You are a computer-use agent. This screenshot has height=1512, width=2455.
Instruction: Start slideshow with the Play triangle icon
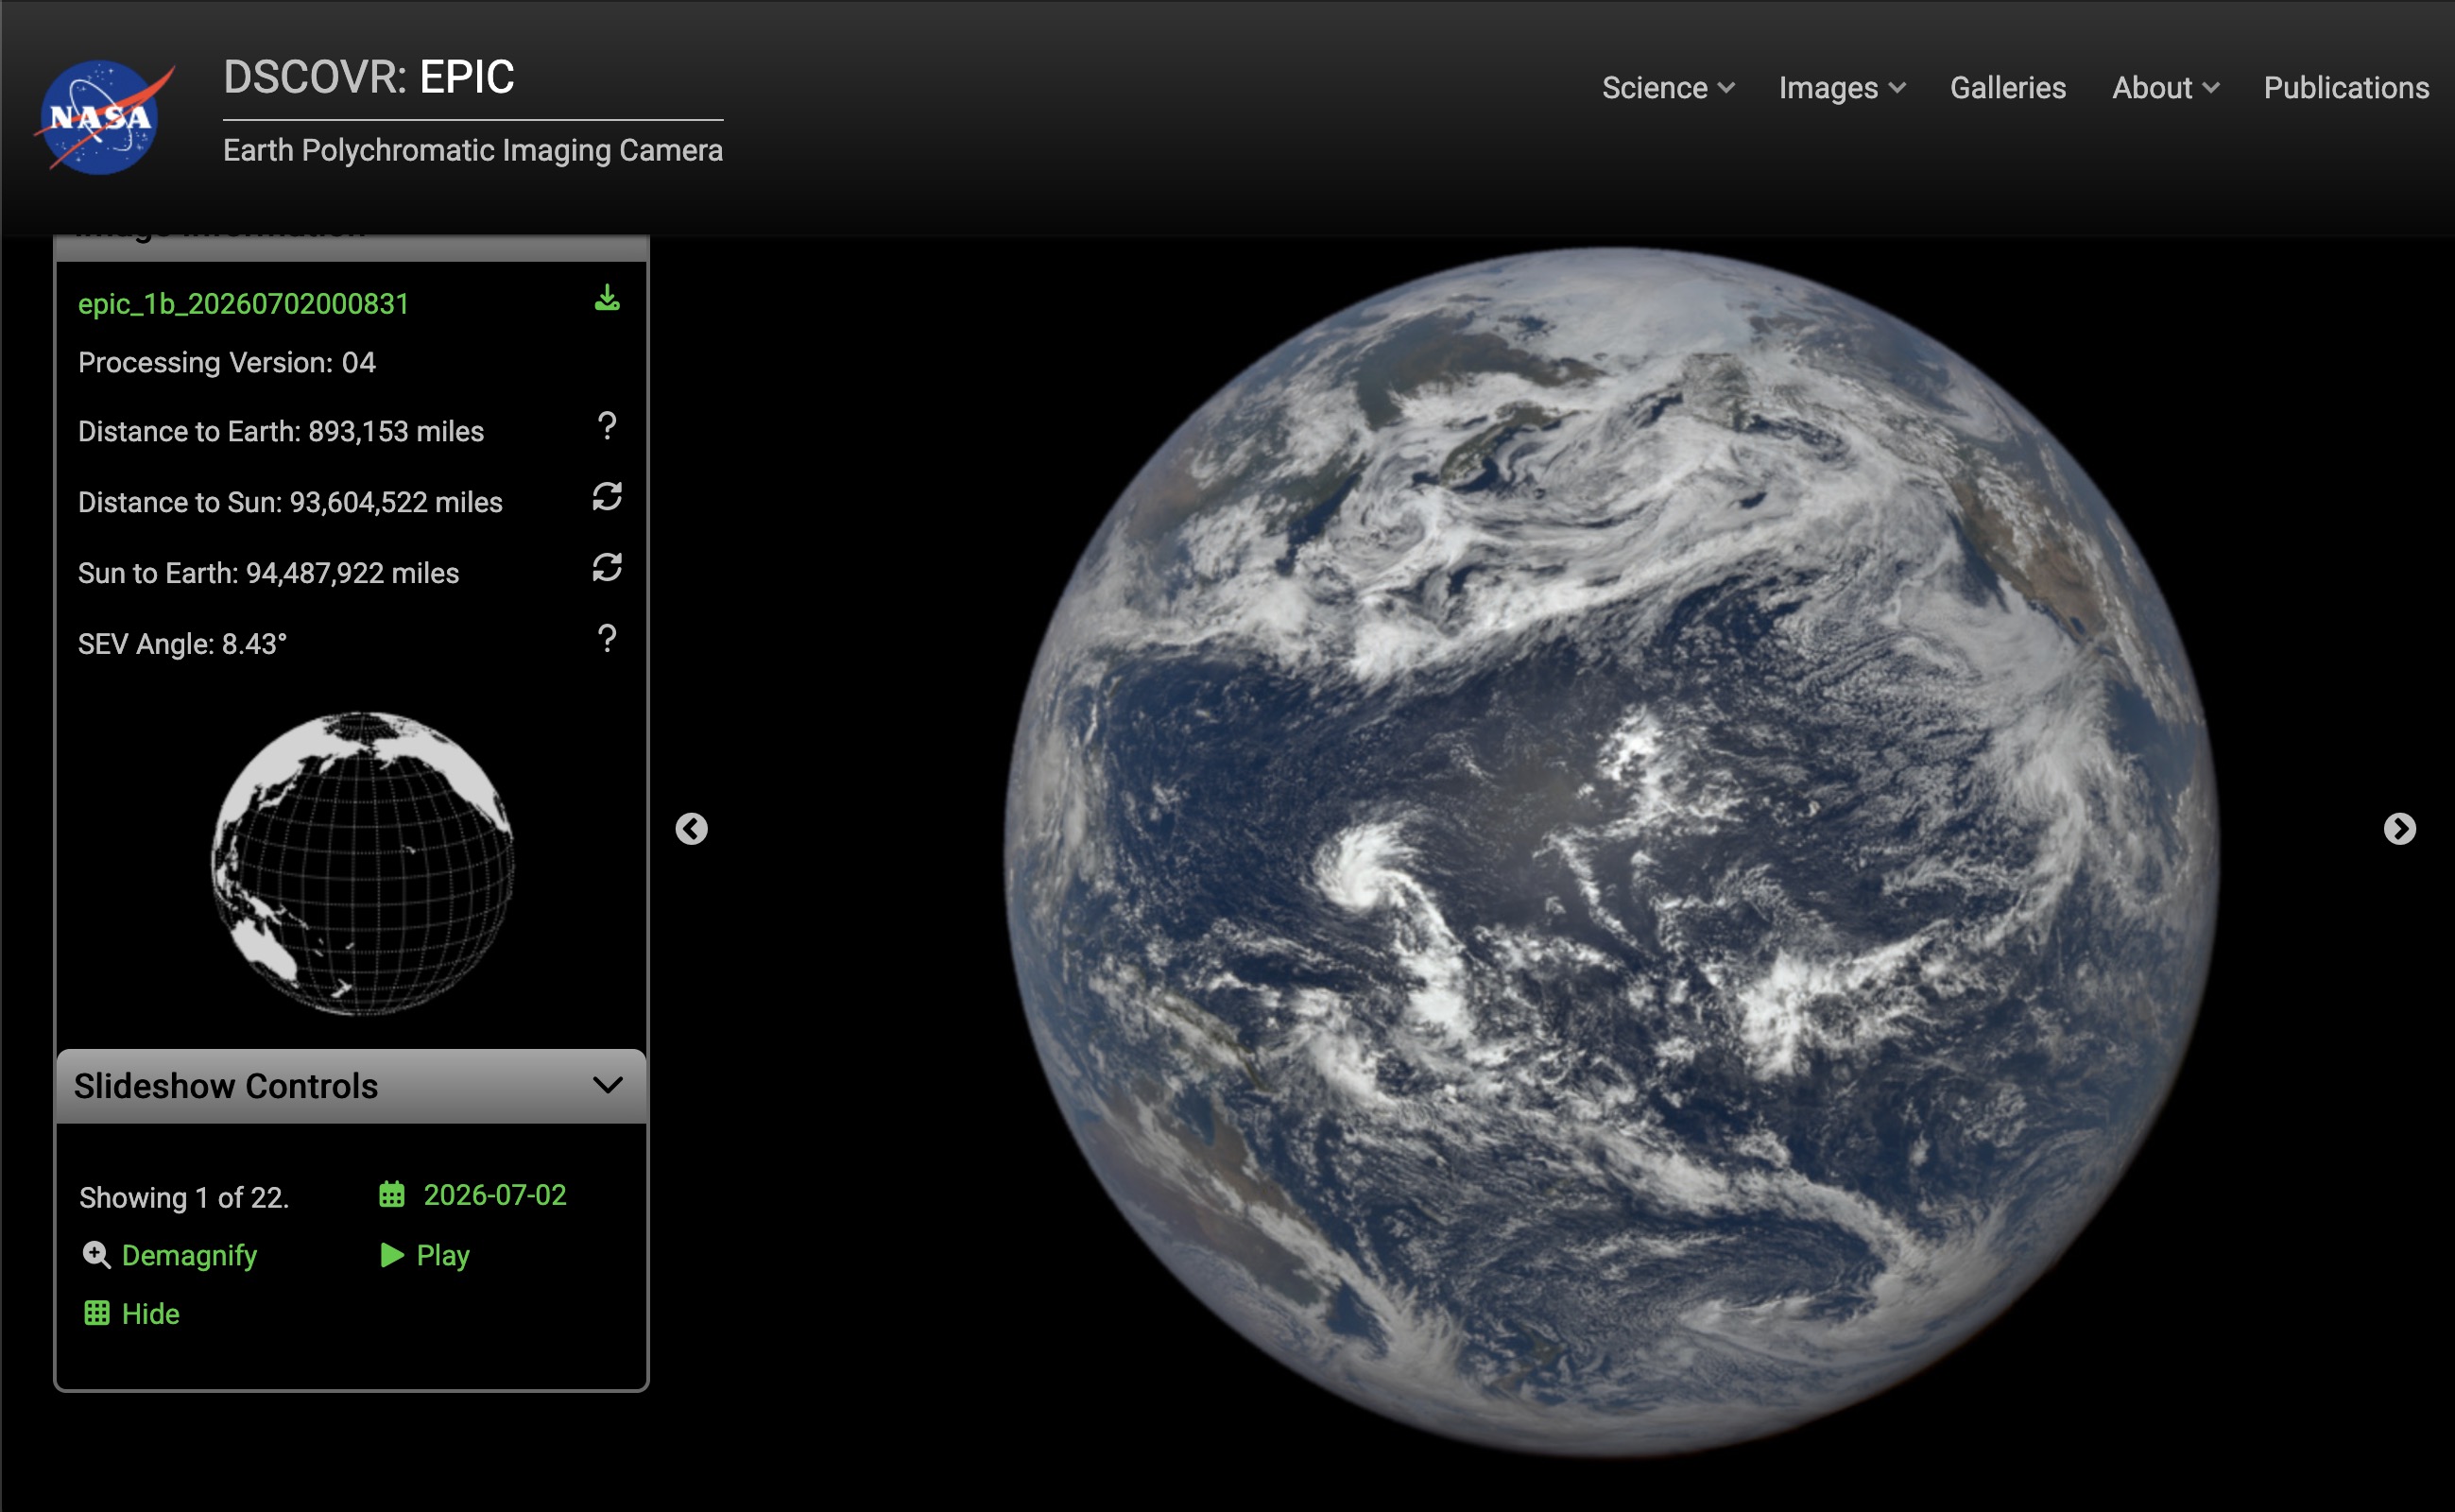(392, 1255)
